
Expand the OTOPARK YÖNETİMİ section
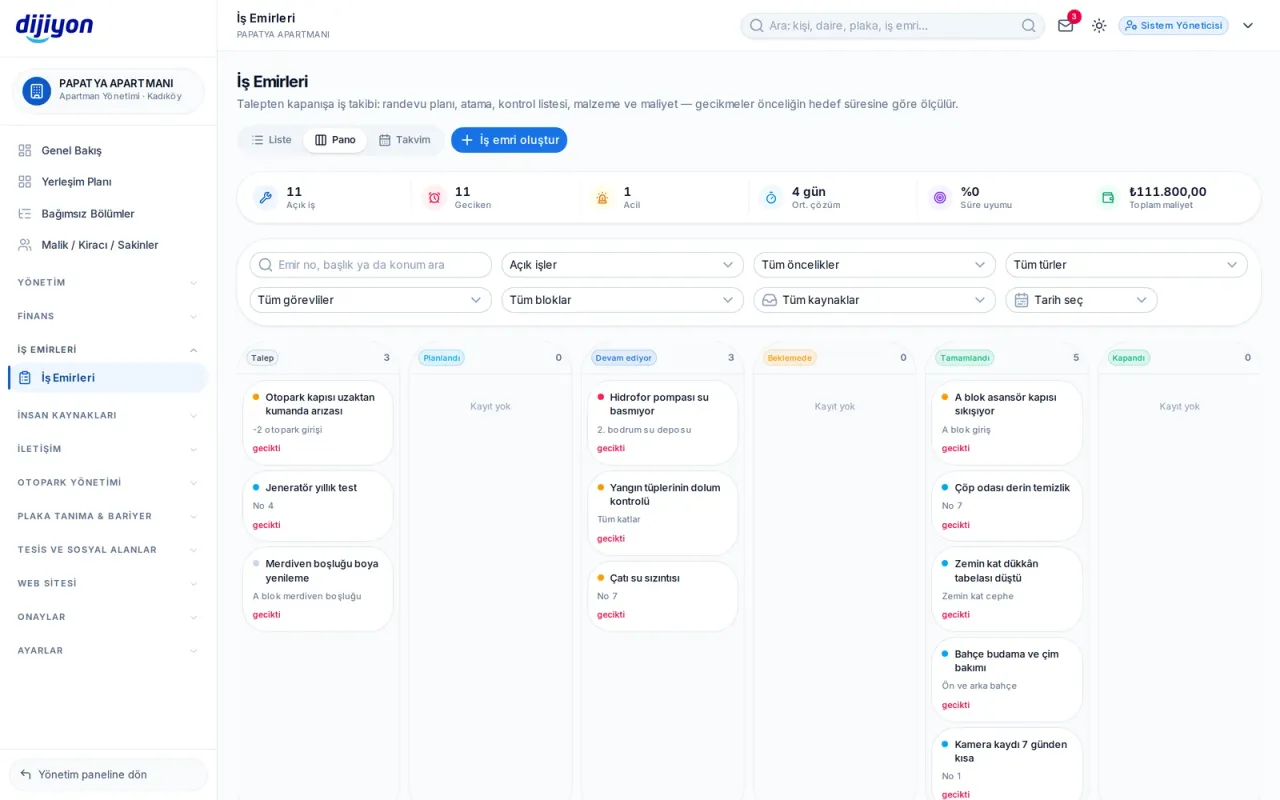[108, 482]
